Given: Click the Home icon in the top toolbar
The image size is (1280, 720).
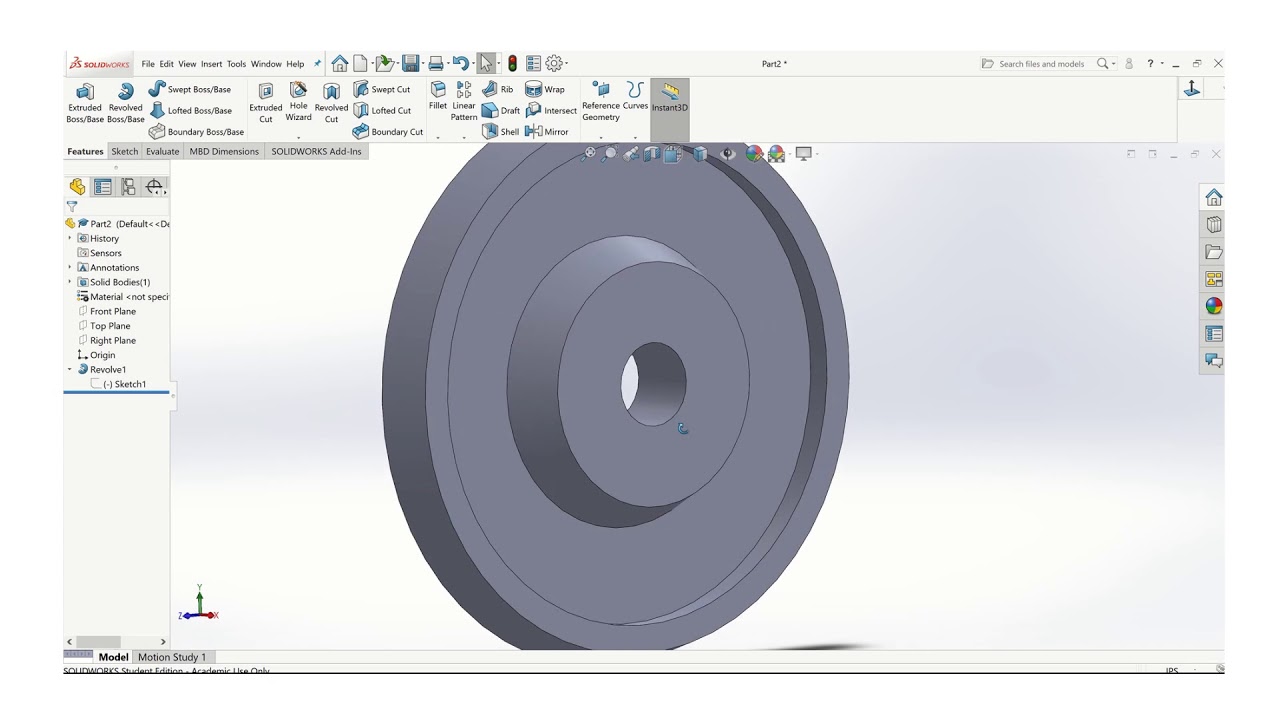Looking at the screenshot, I should pos(340,63).
